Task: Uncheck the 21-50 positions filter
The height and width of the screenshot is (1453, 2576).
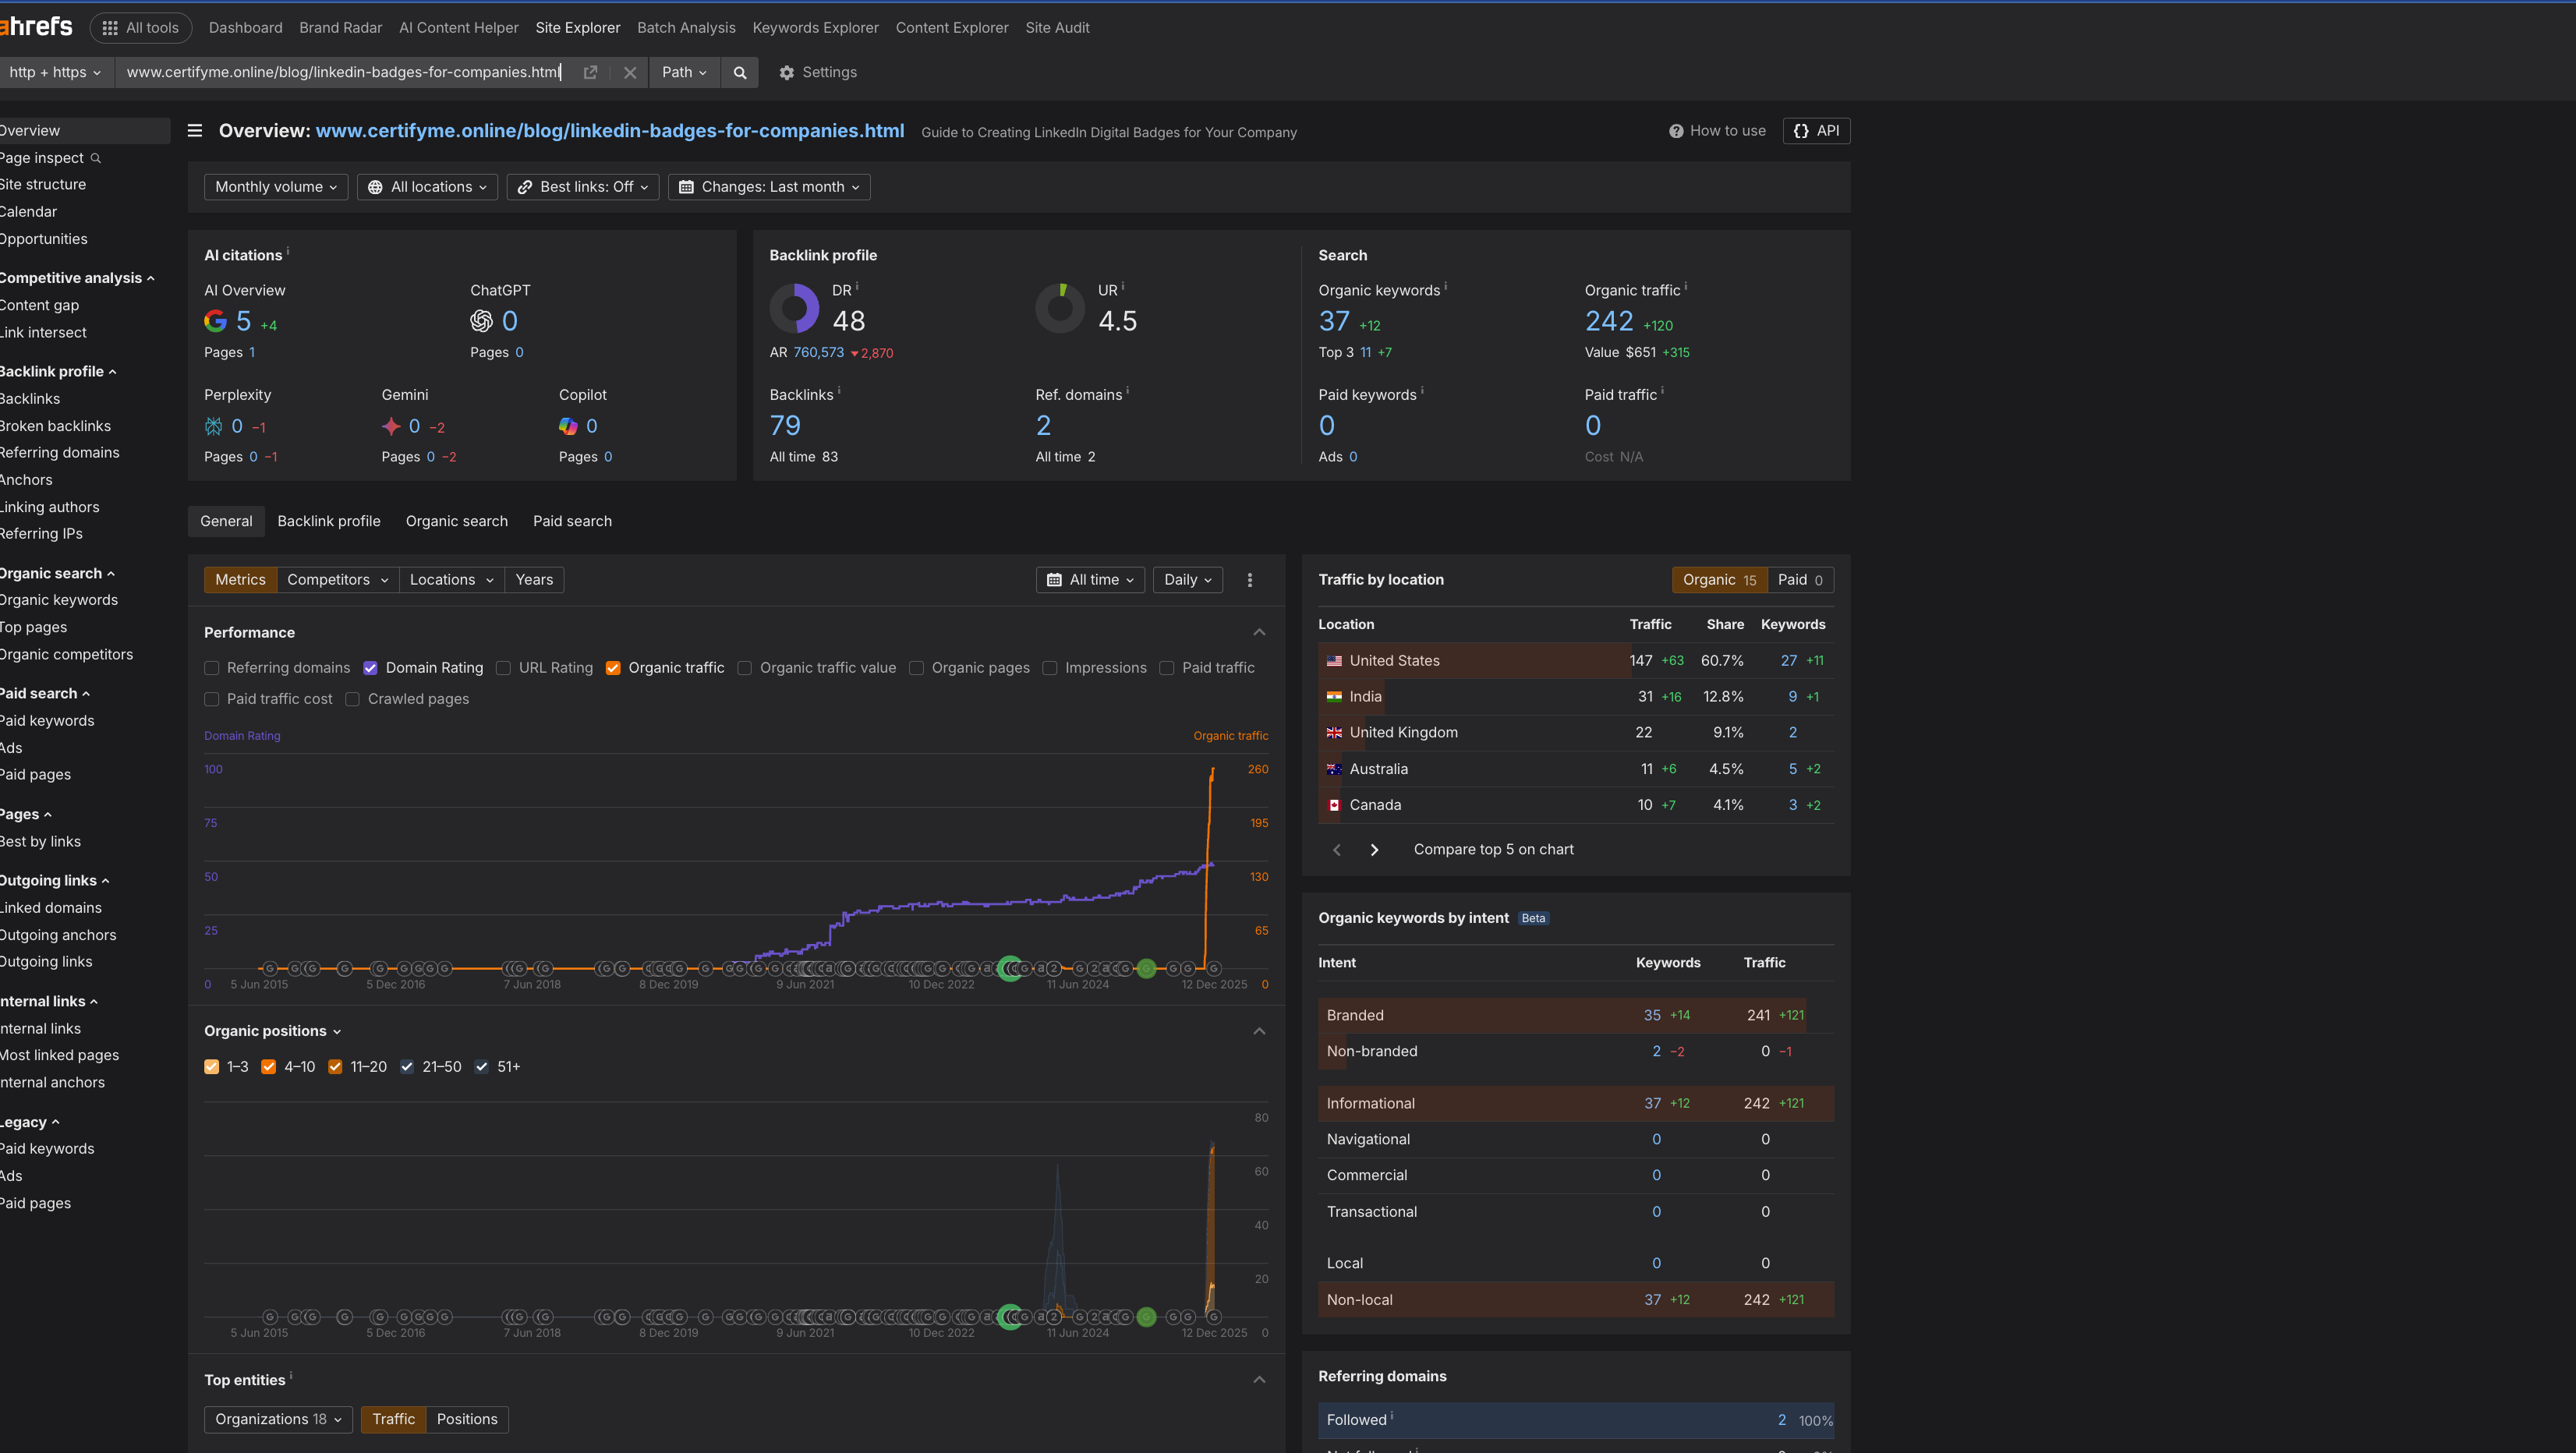Action: tap(406, 1066)
